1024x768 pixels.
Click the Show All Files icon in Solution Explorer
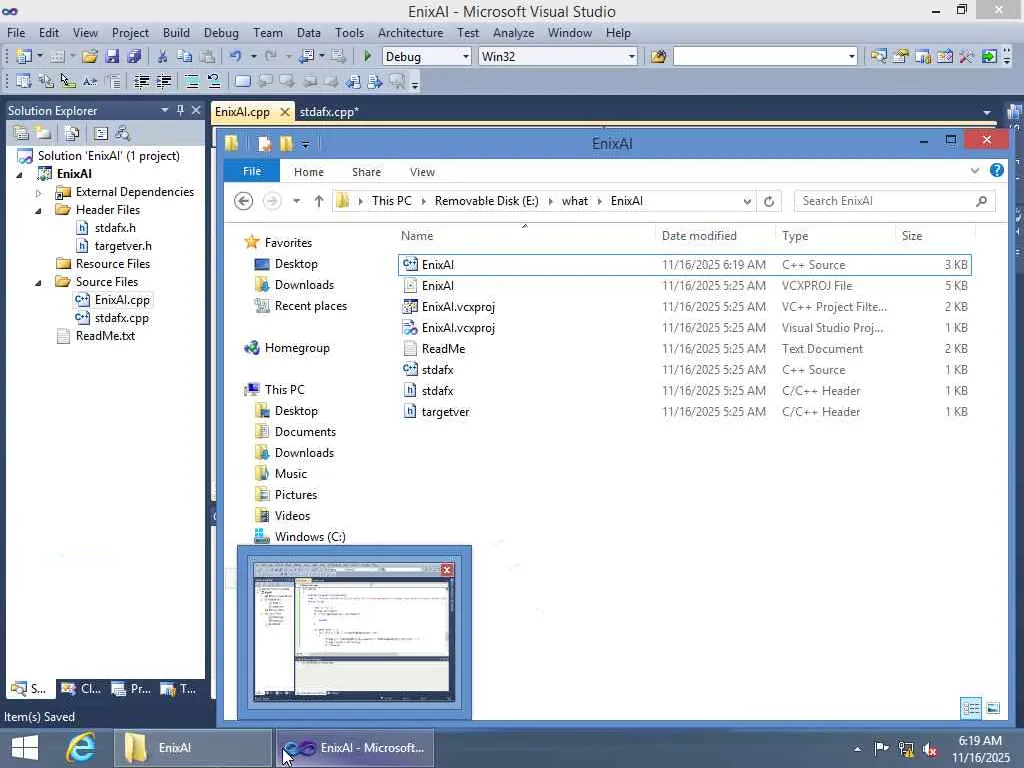(x=72, y=133)
